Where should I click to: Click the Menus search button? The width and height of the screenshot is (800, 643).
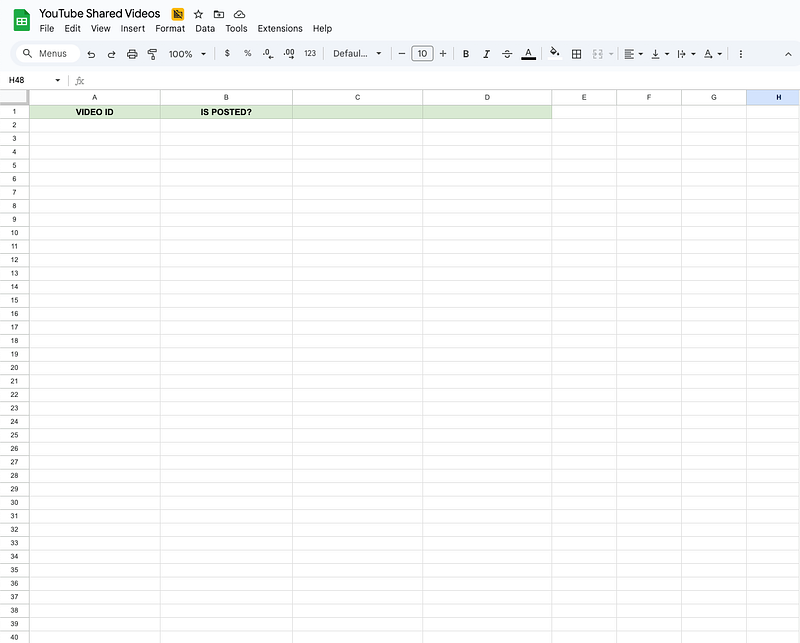[45, 54]
